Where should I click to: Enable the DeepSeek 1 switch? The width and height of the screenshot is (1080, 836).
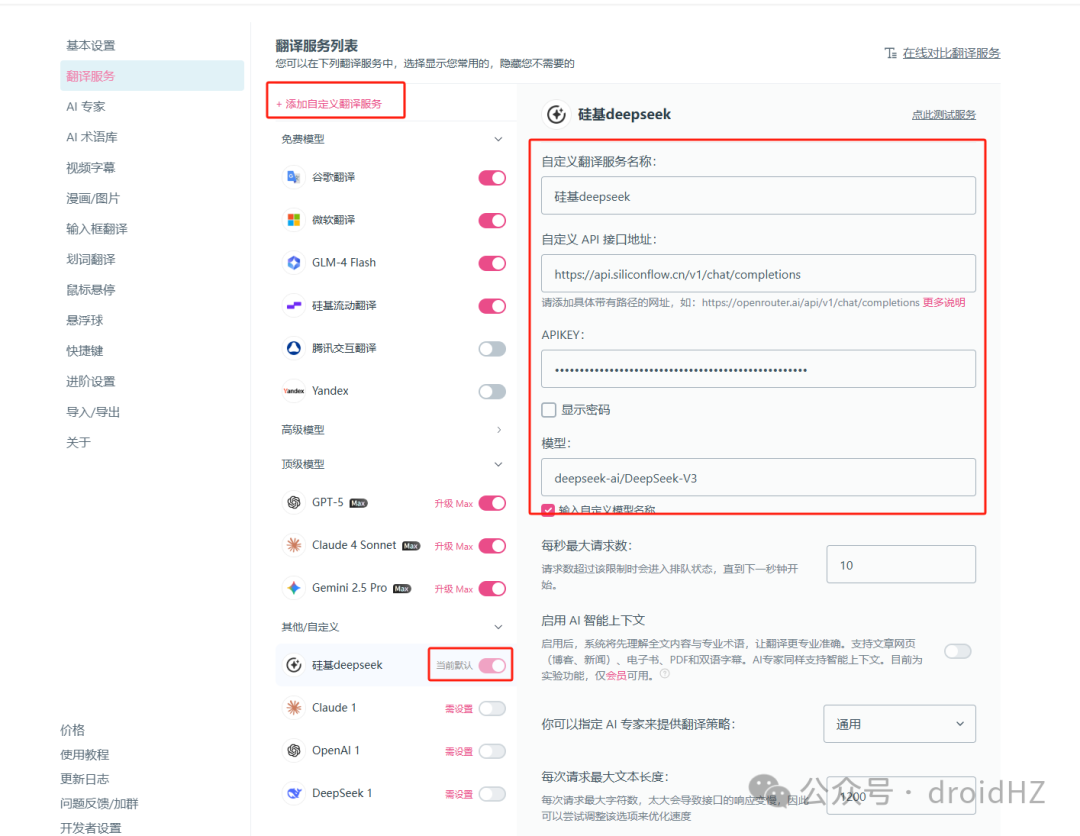492,793
